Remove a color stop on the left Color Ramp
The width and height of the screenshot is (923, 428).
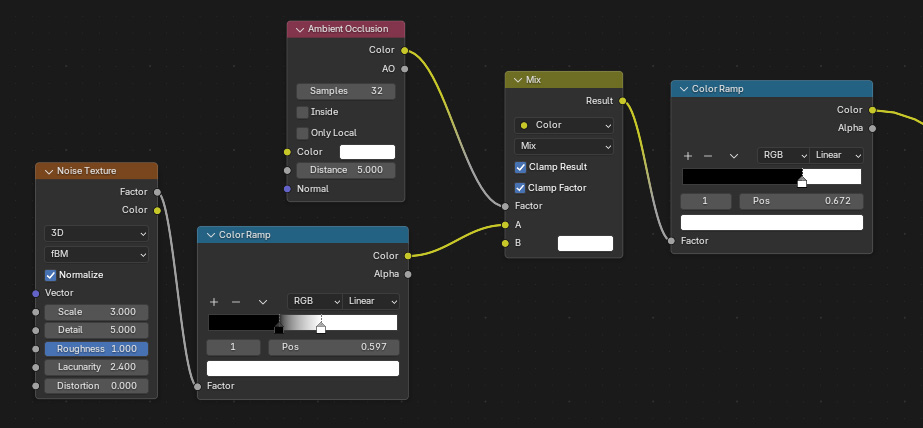tap(236, 301)
